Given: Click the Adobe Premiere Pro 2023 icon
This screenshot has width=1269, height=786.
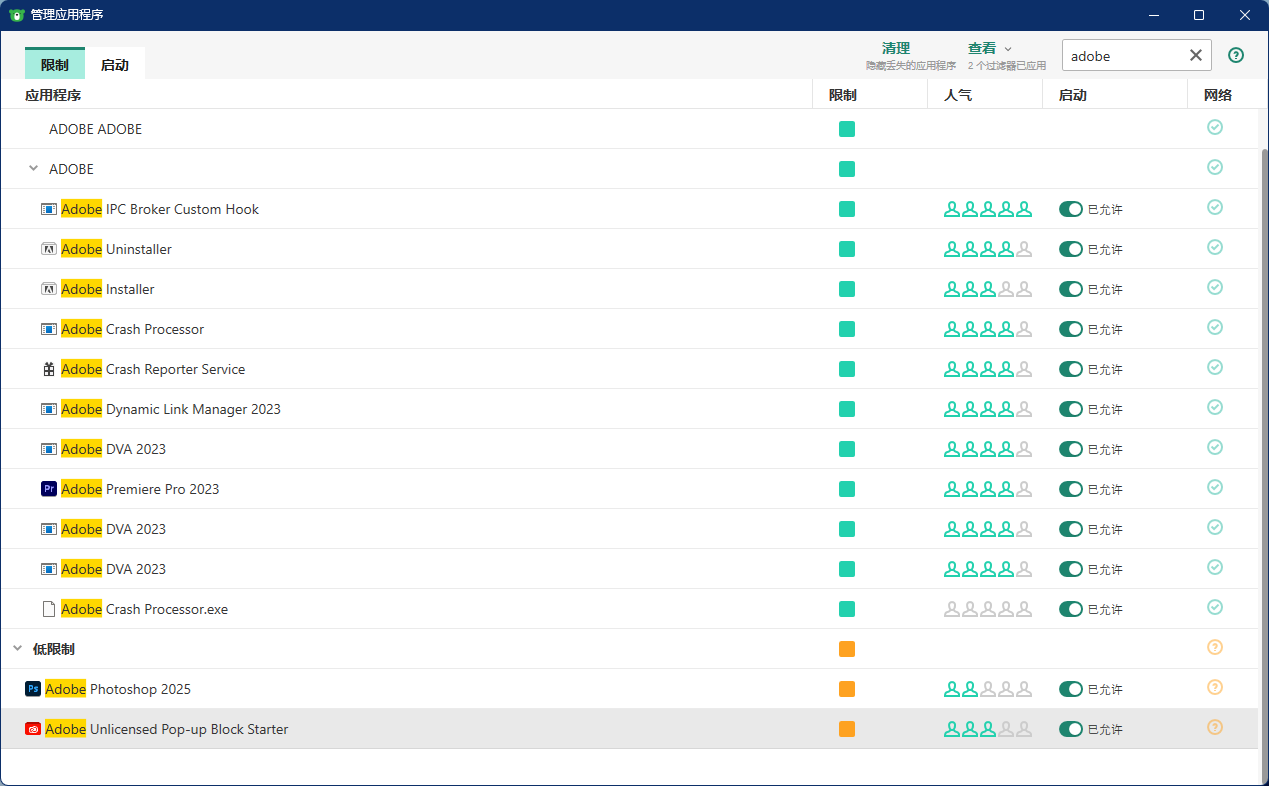Looking at the screenshot, I should coord(49,489).
